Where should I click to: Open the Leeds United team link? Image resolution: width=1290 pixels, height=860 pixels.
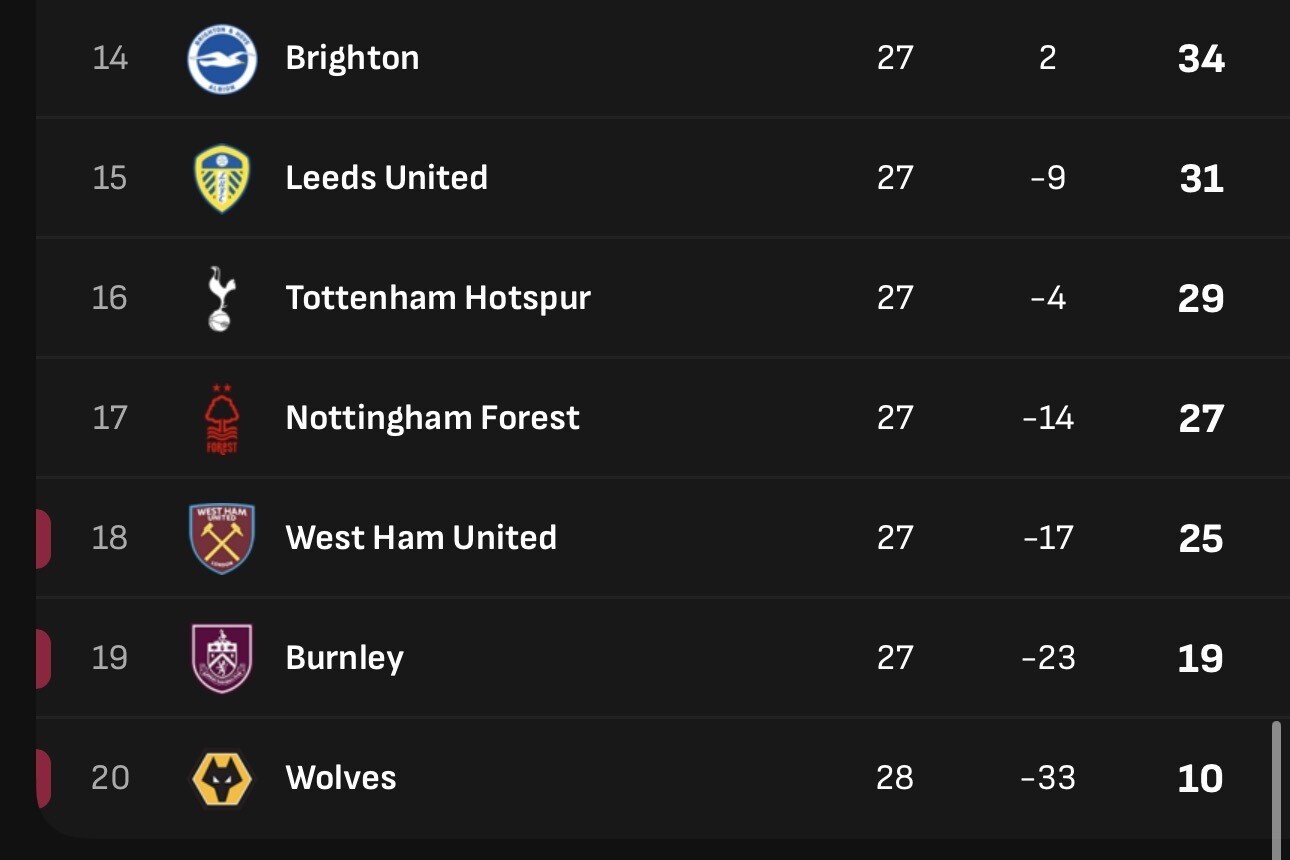coord(386,178)
